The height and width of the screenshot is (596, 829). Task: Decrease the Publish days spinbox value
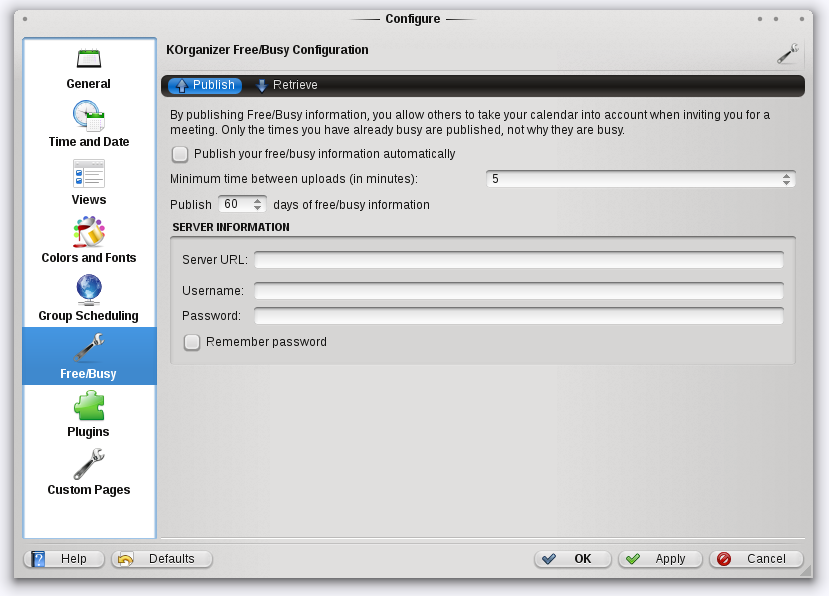pos(257,208)
